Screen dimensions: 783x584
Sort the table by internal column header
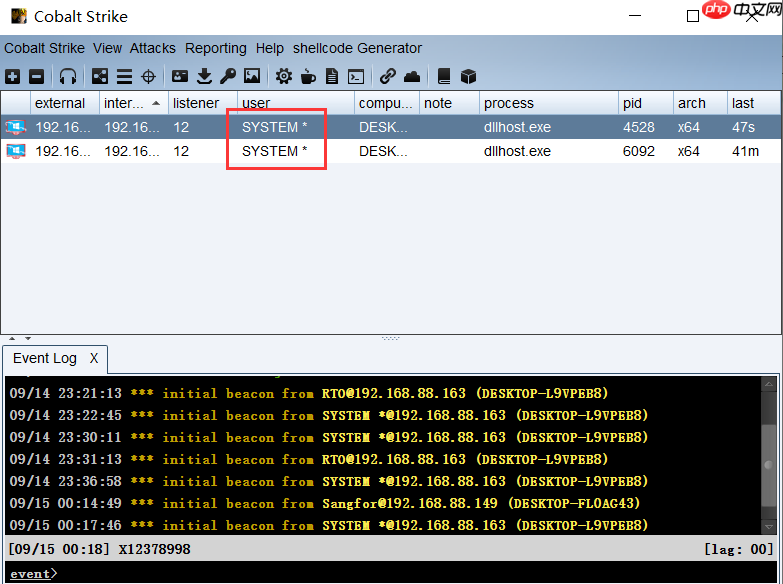pos(125,103)
